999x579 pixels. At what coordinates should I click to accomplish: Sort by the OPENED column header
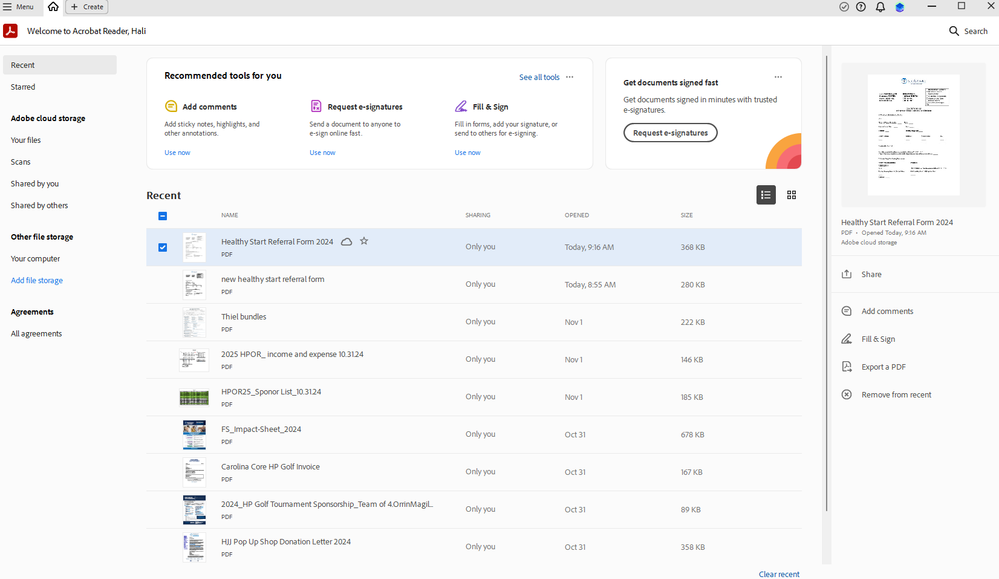(577, 215)
